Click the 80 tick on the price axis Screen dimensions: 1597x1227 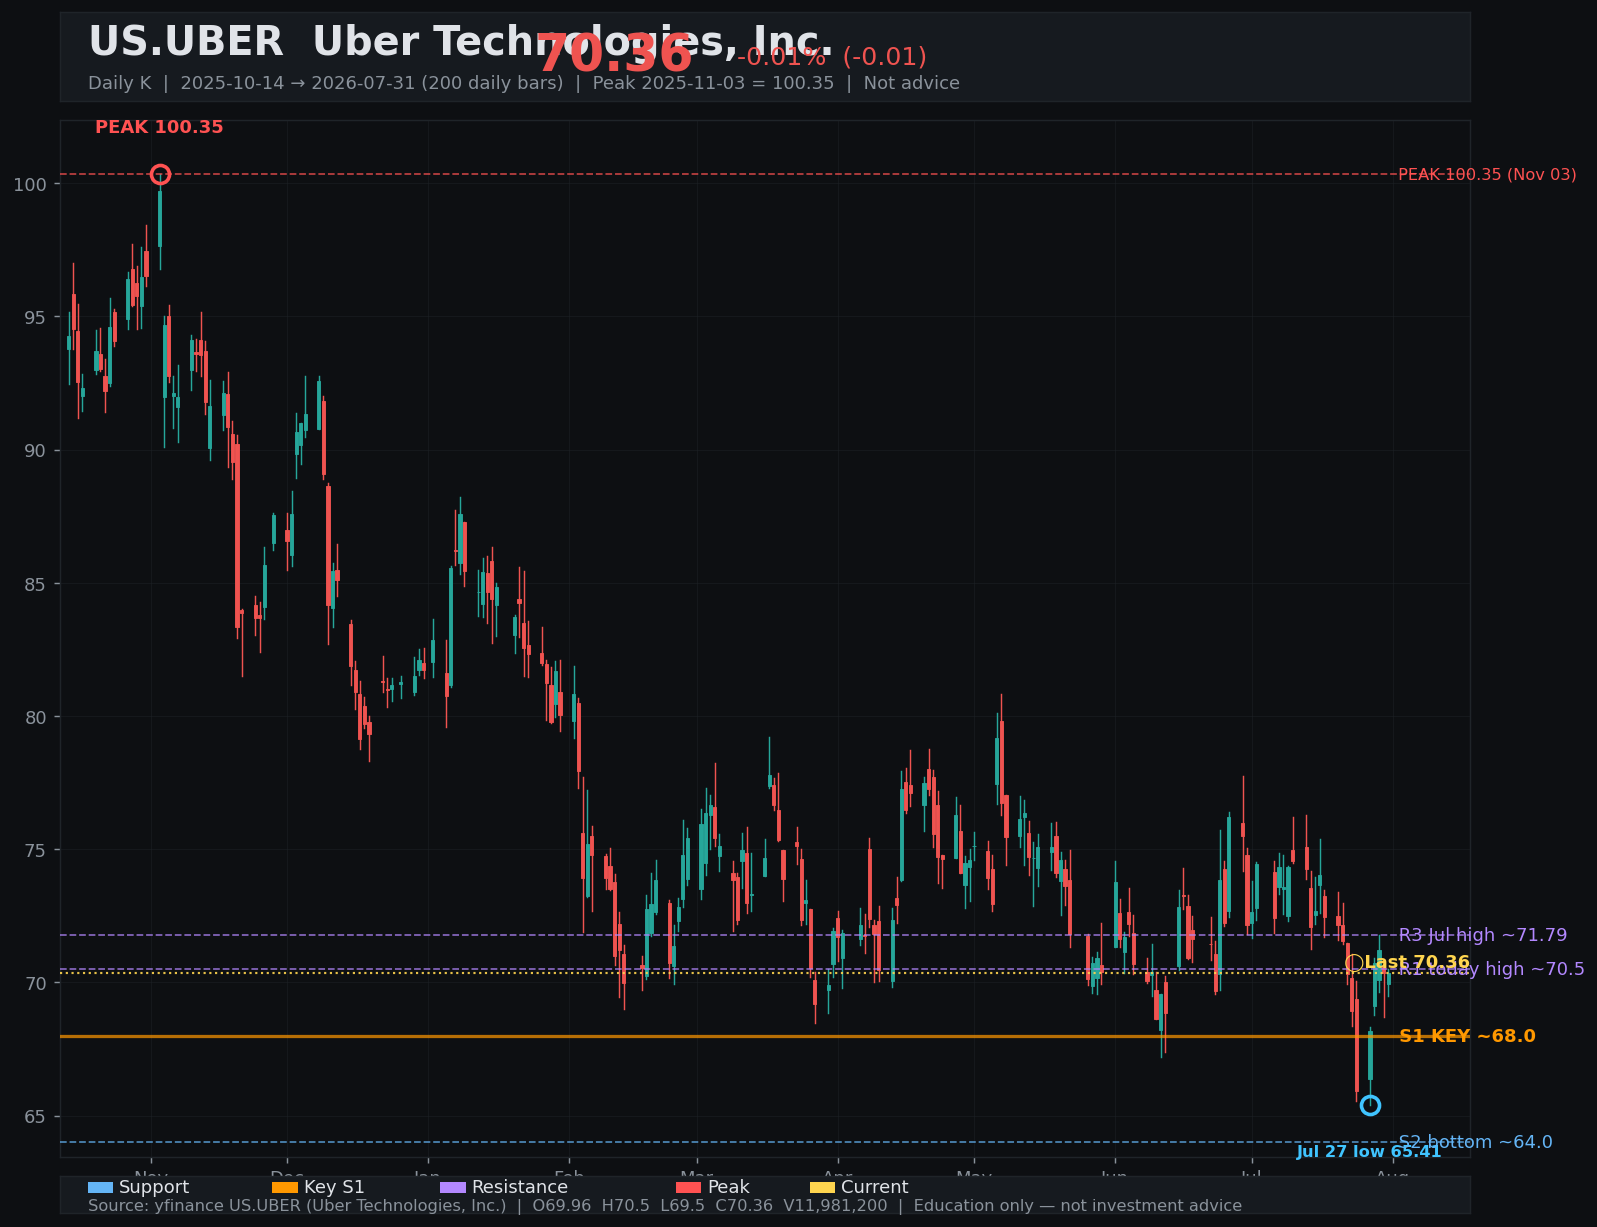point(36,717)
